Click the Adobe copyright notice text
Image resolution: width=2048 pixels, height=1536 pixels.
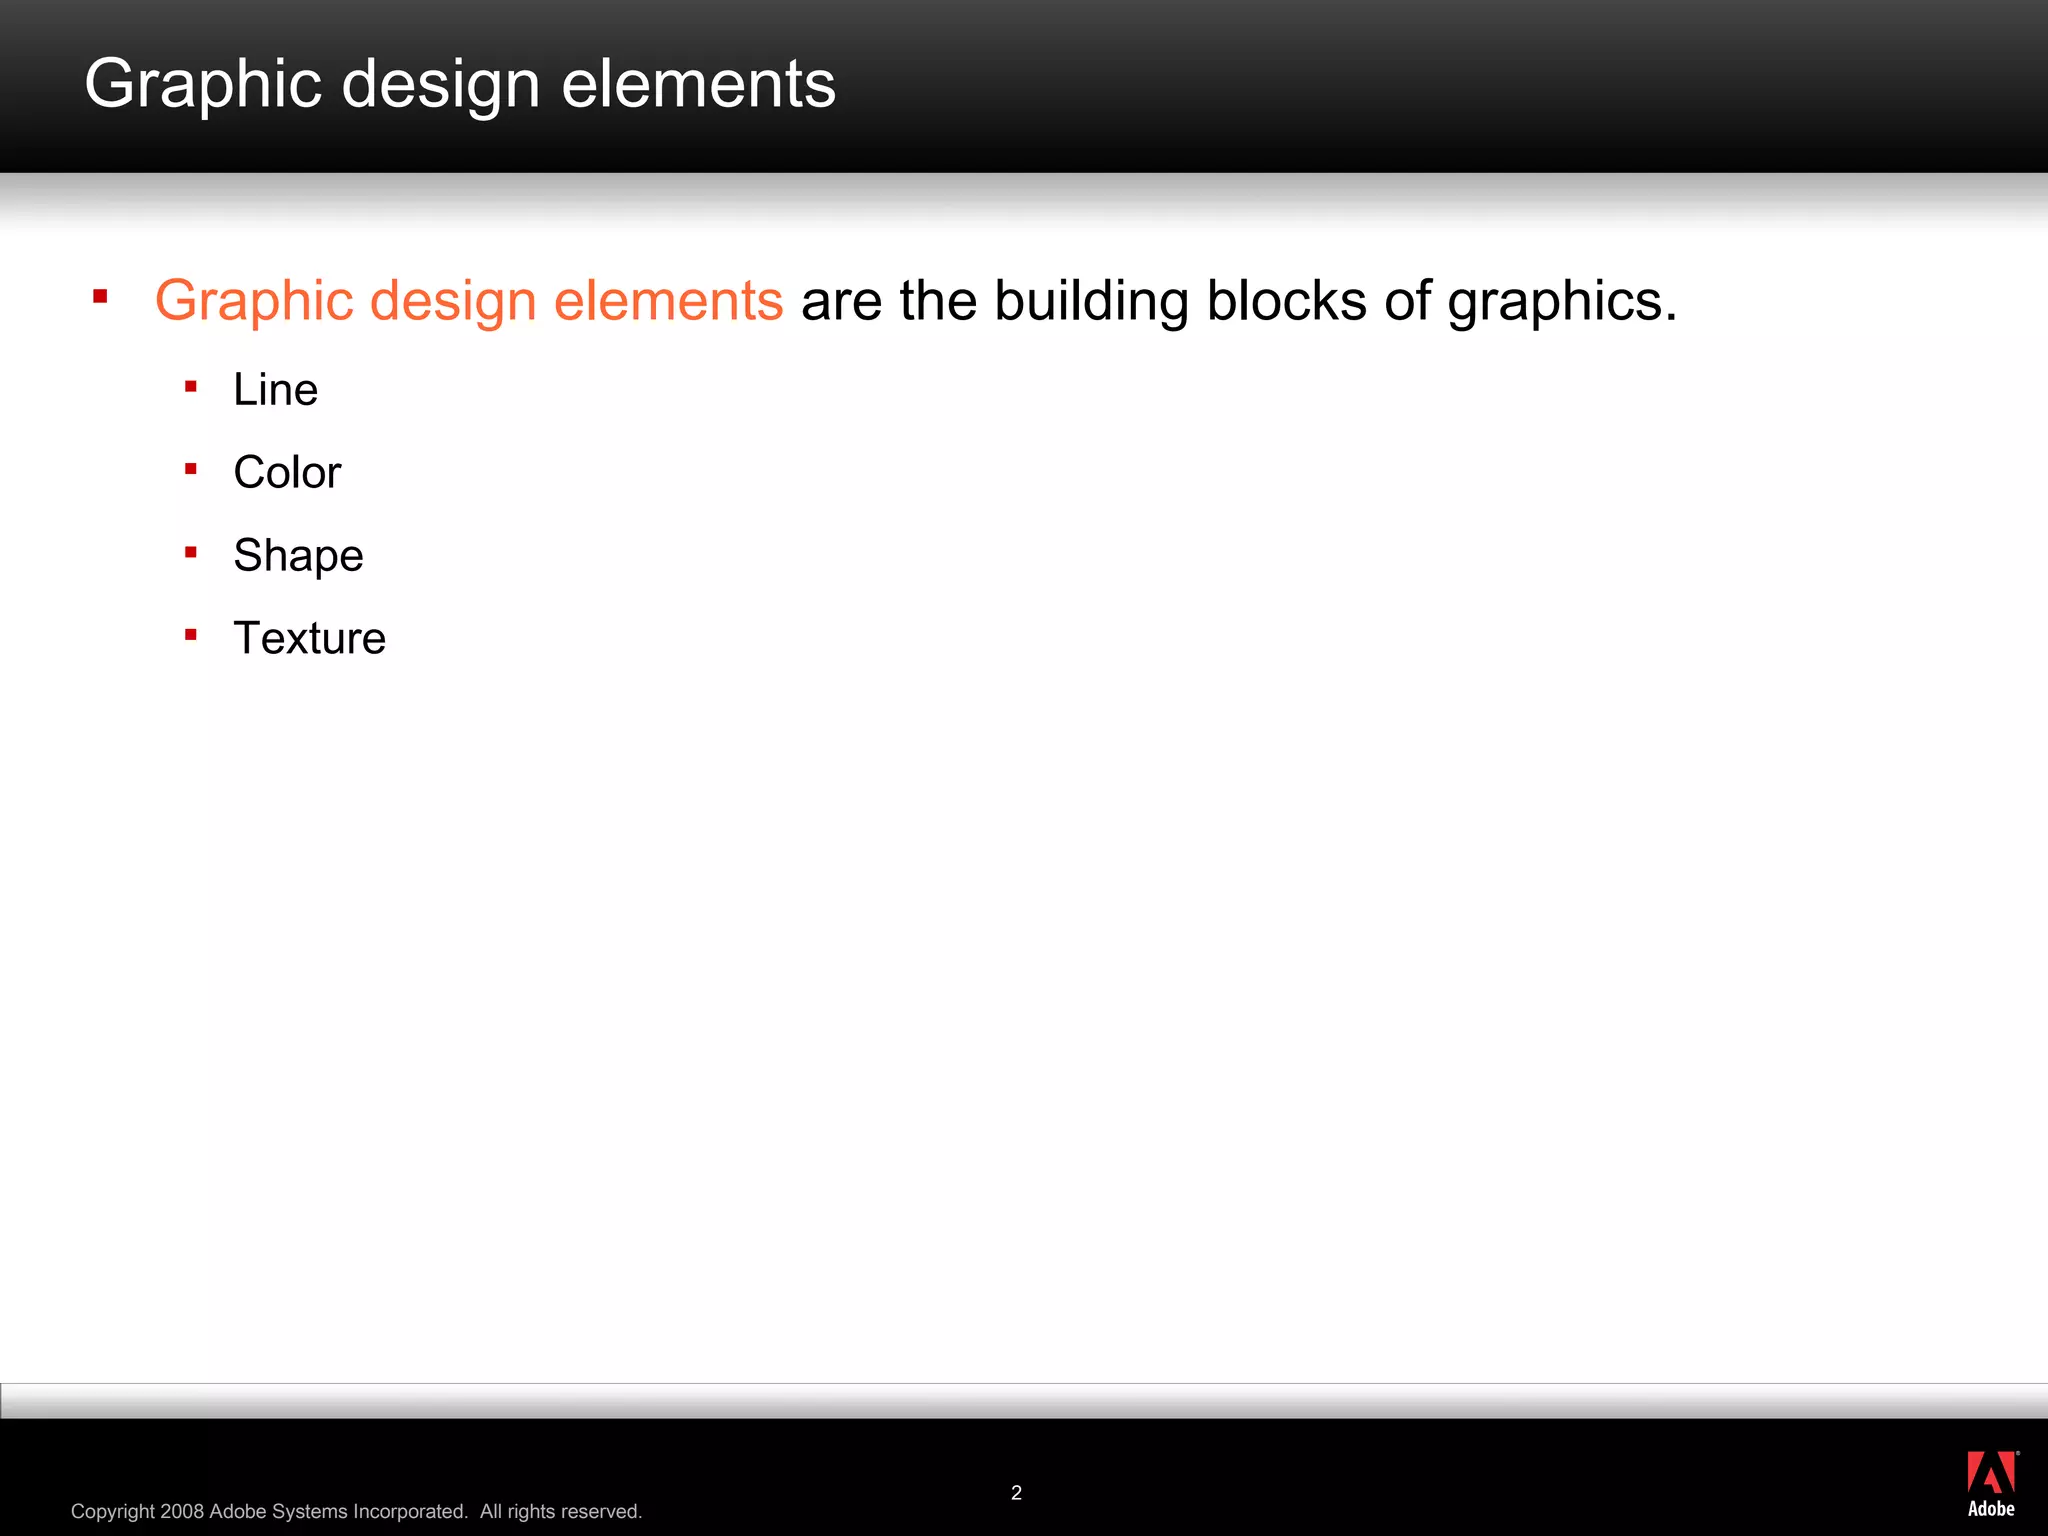(x=270, y=1512)
